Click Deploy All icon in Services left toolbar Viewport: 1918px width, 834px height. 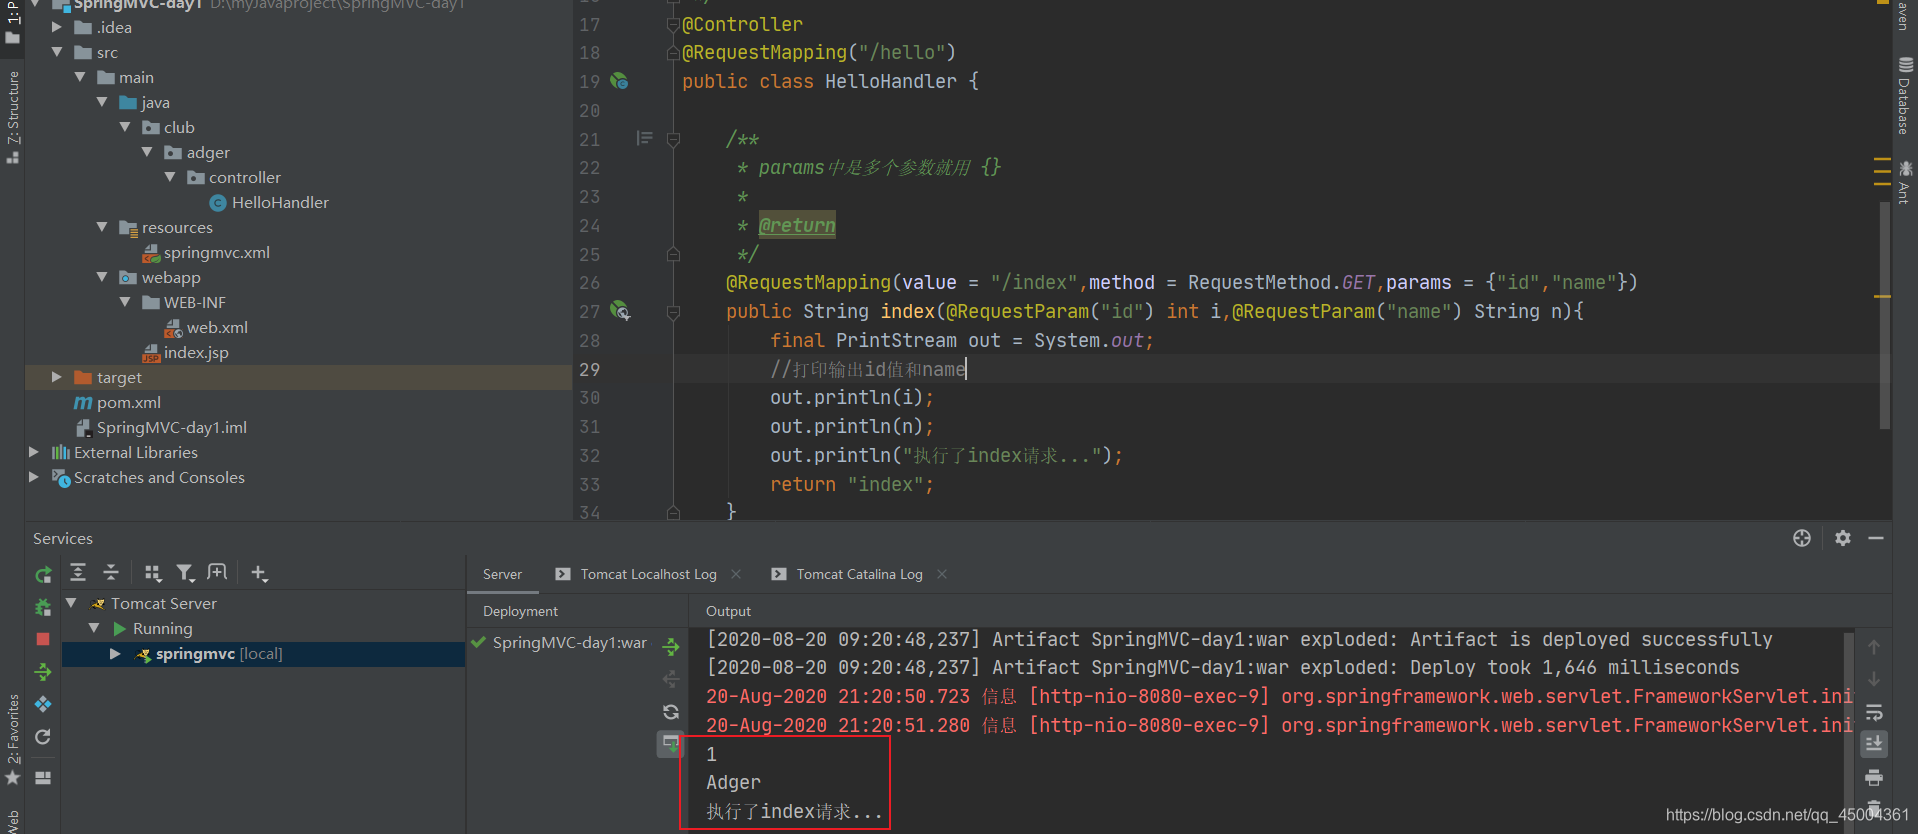(x=43, y=672)
